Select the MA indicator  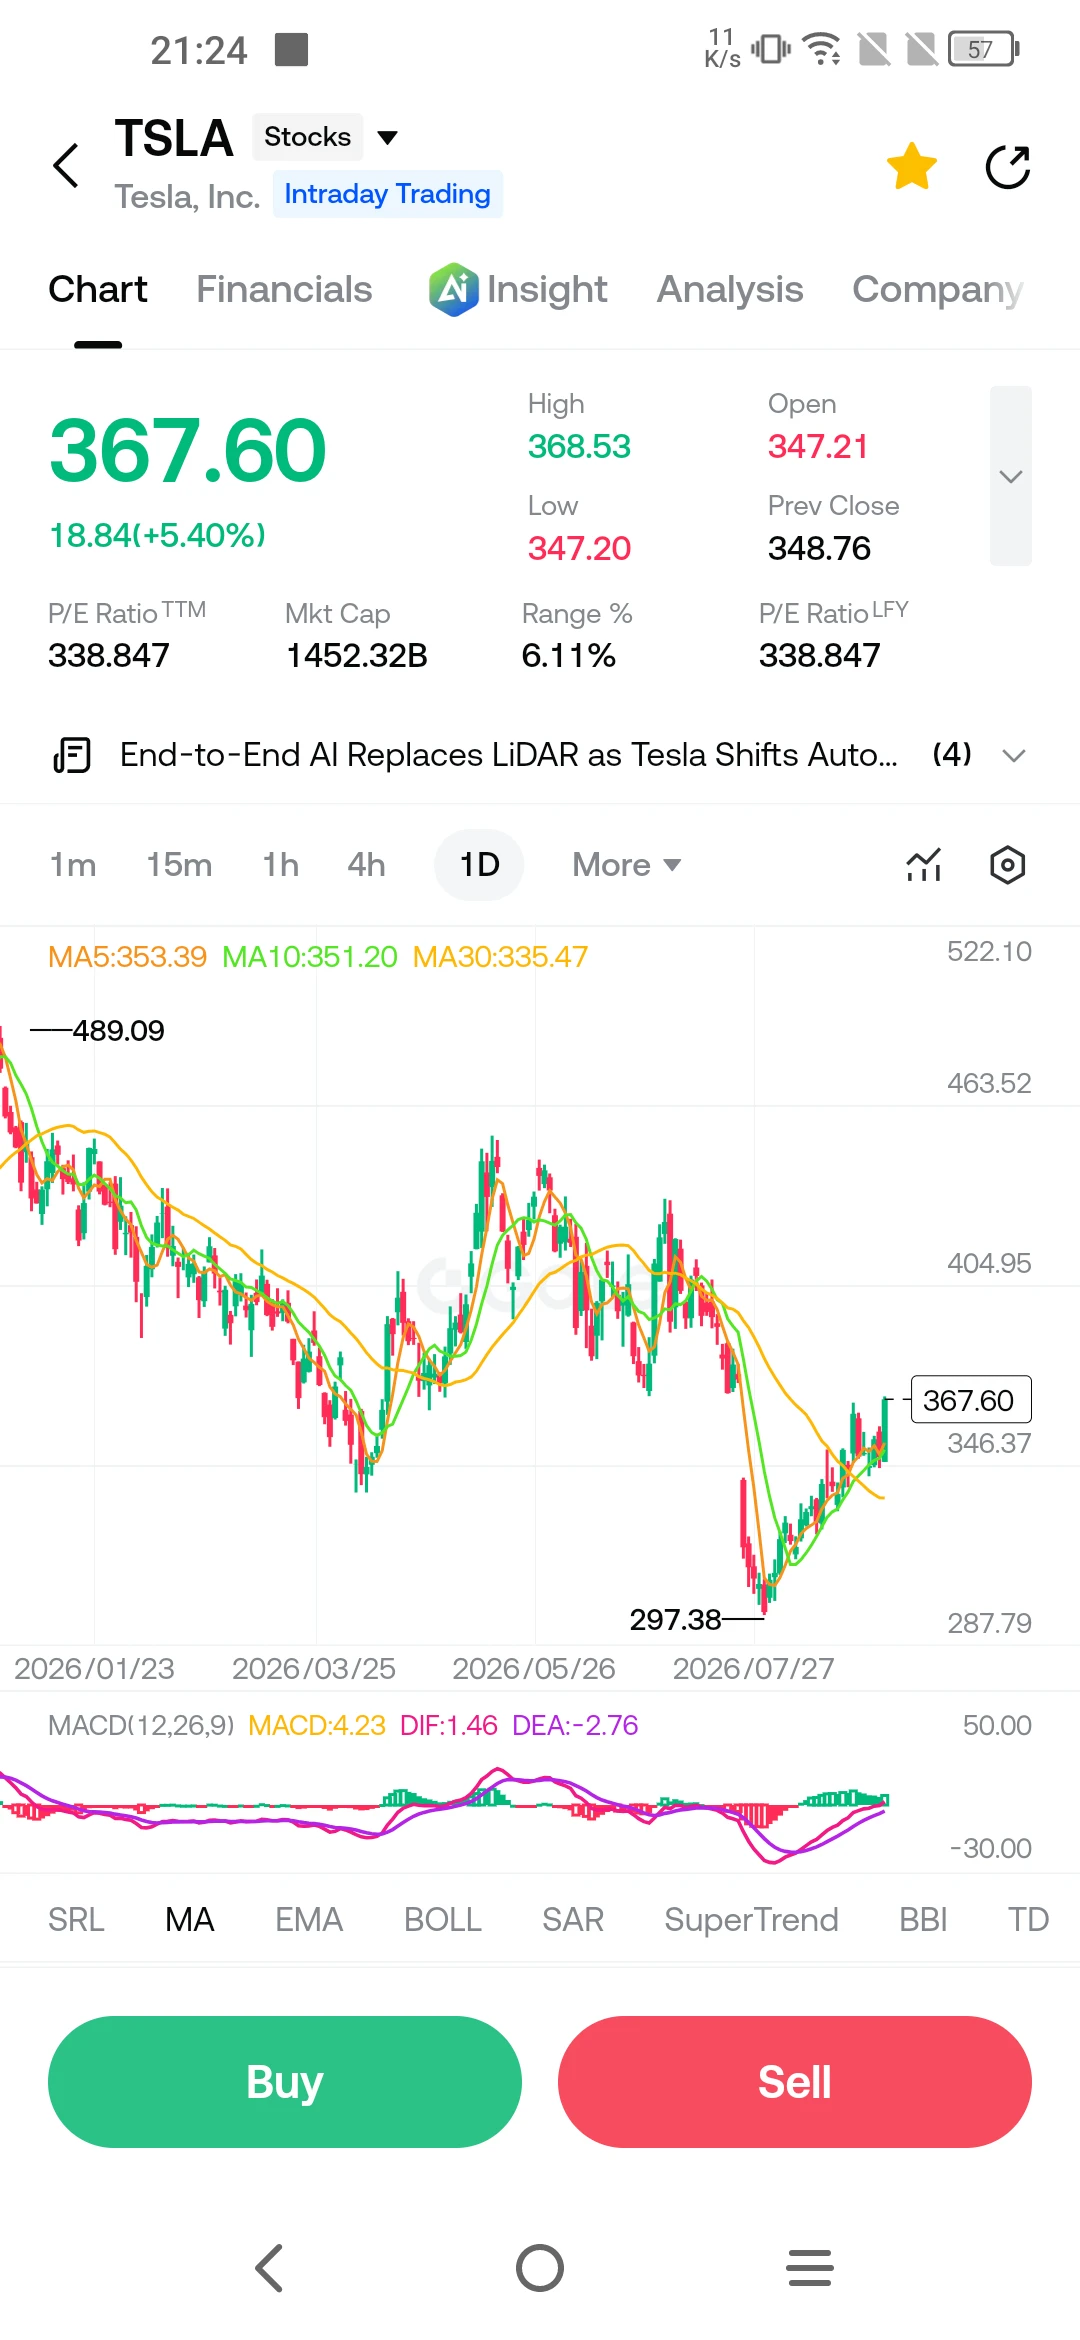point(190,1920)
